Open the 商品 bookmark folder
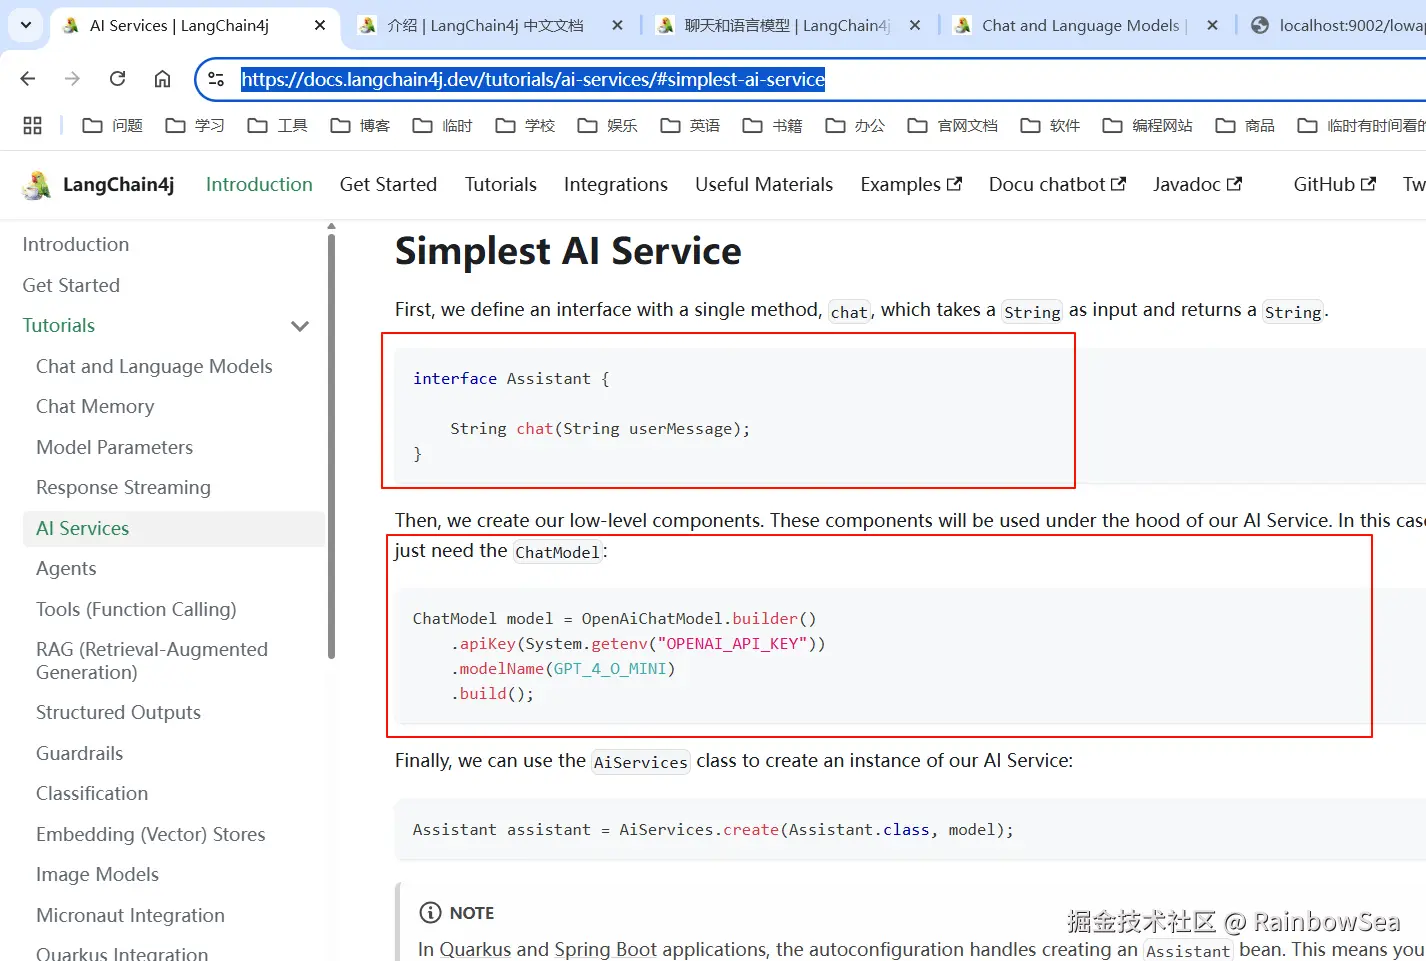The width and height of the screenshot is (1426, 961). (x=1245, y=125)
